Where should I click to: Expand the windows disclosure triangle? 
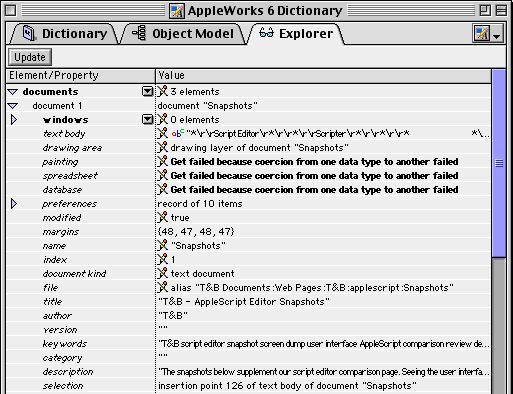tap(14, 119)
